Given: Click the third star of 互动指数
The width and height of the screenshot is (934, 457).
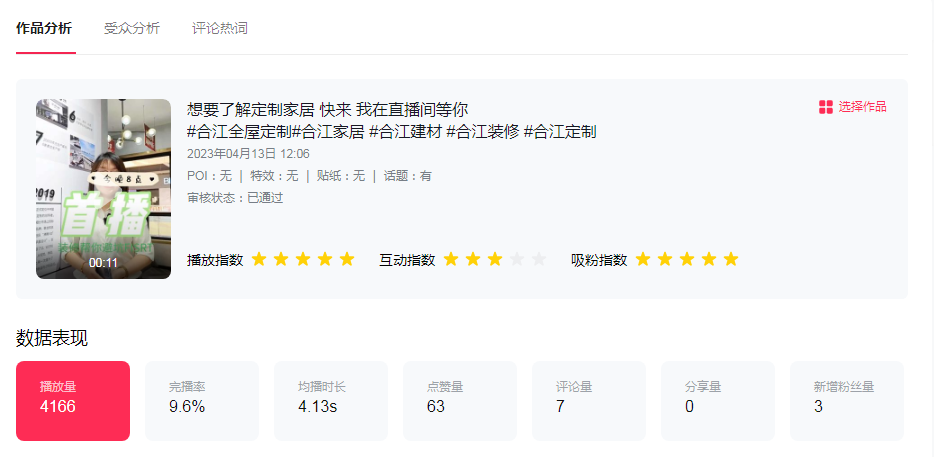Looking at the screenshot, I should click(495, 260).
